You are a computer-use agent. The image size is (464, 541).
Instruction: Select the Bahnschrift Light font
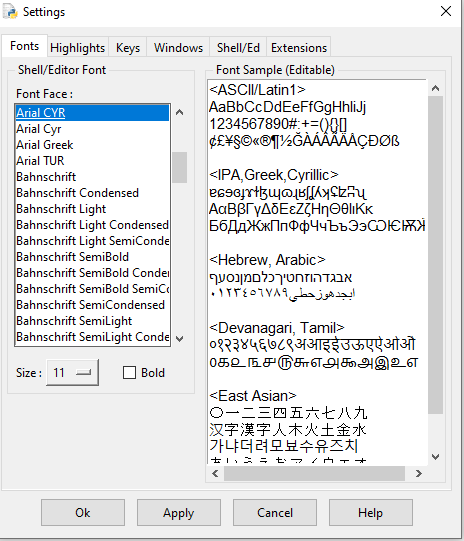92,209
